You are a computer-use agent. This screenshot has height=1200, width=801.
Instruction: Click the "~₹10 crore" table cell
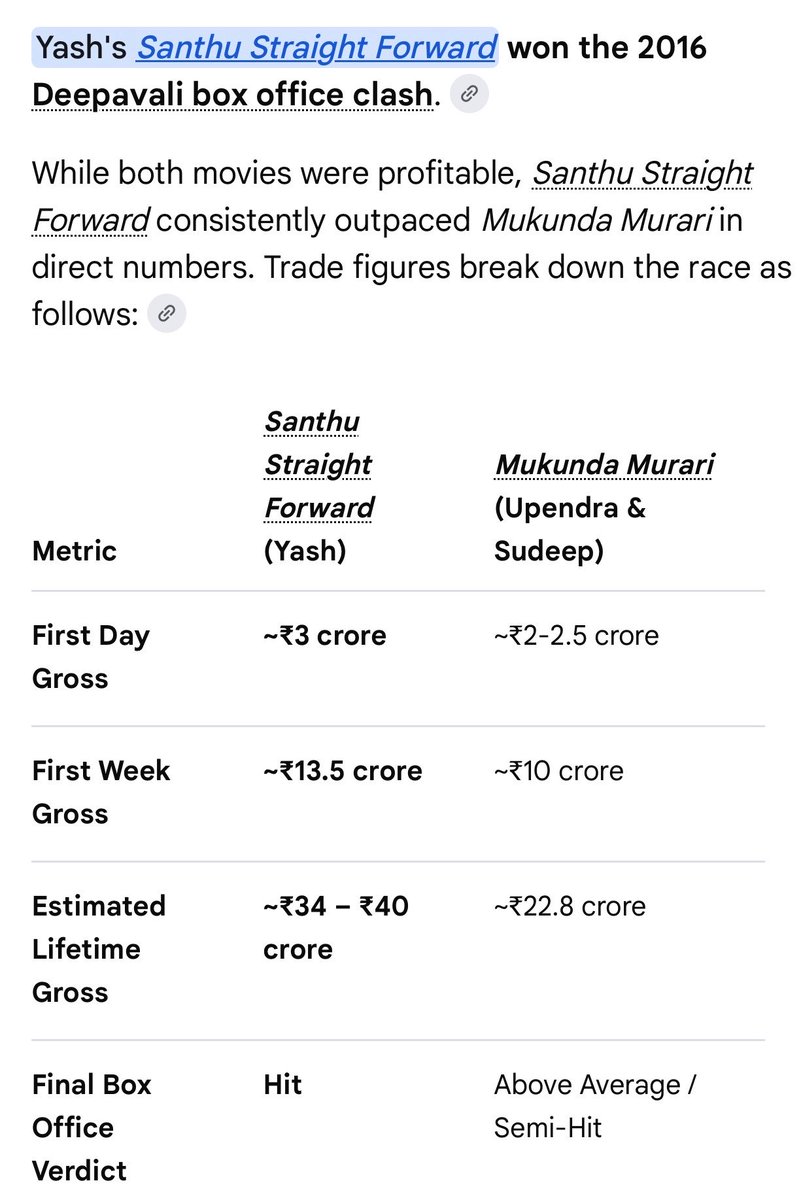[x=558, y=771]
